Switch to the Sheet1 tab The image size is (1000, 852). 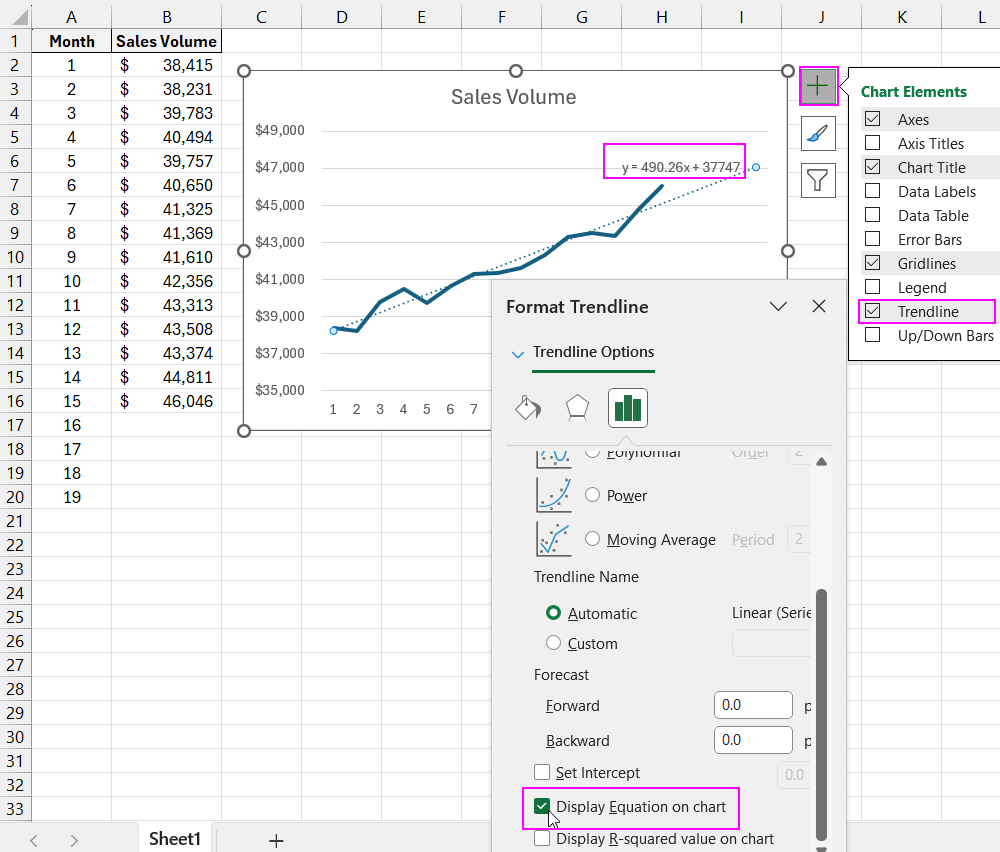click(175, 839)
